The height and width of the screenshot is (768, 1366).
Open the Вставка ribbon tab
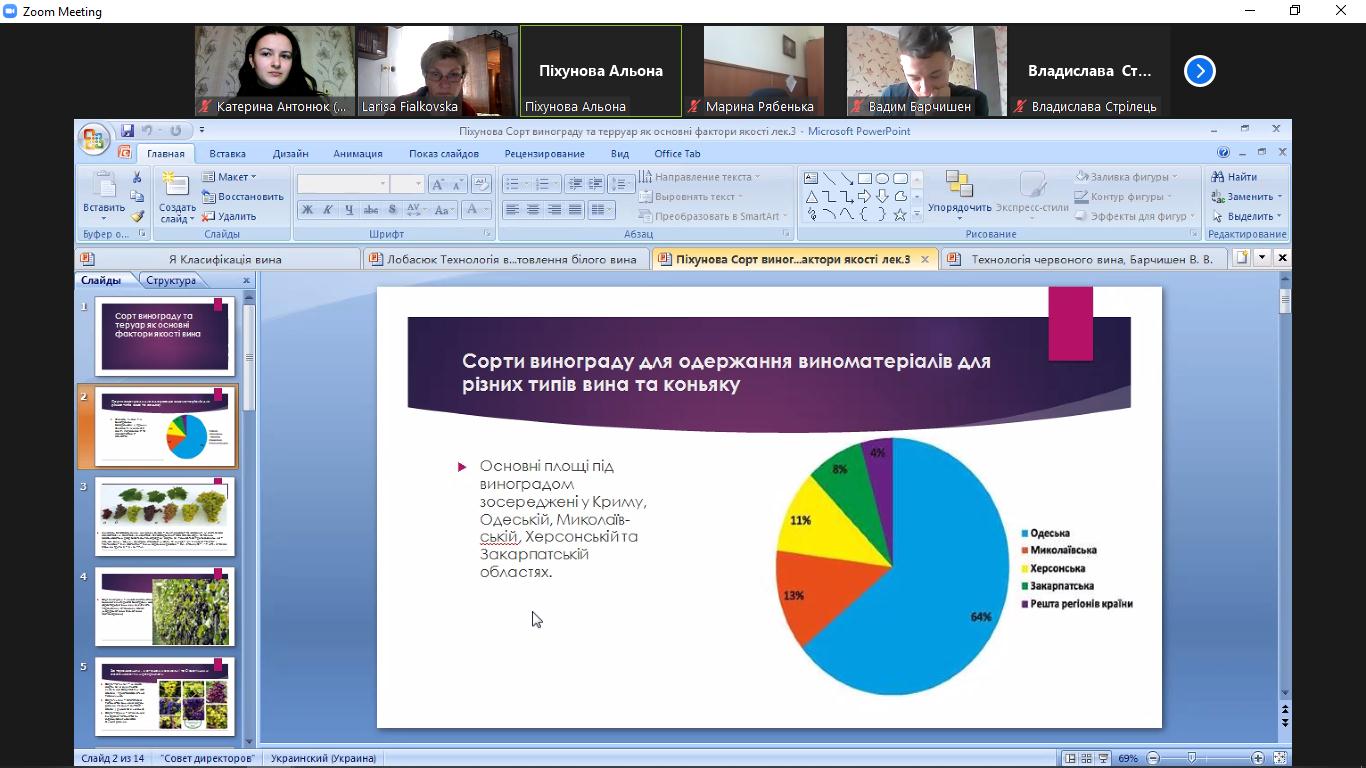pyautogui.click(x=227, y=154)
